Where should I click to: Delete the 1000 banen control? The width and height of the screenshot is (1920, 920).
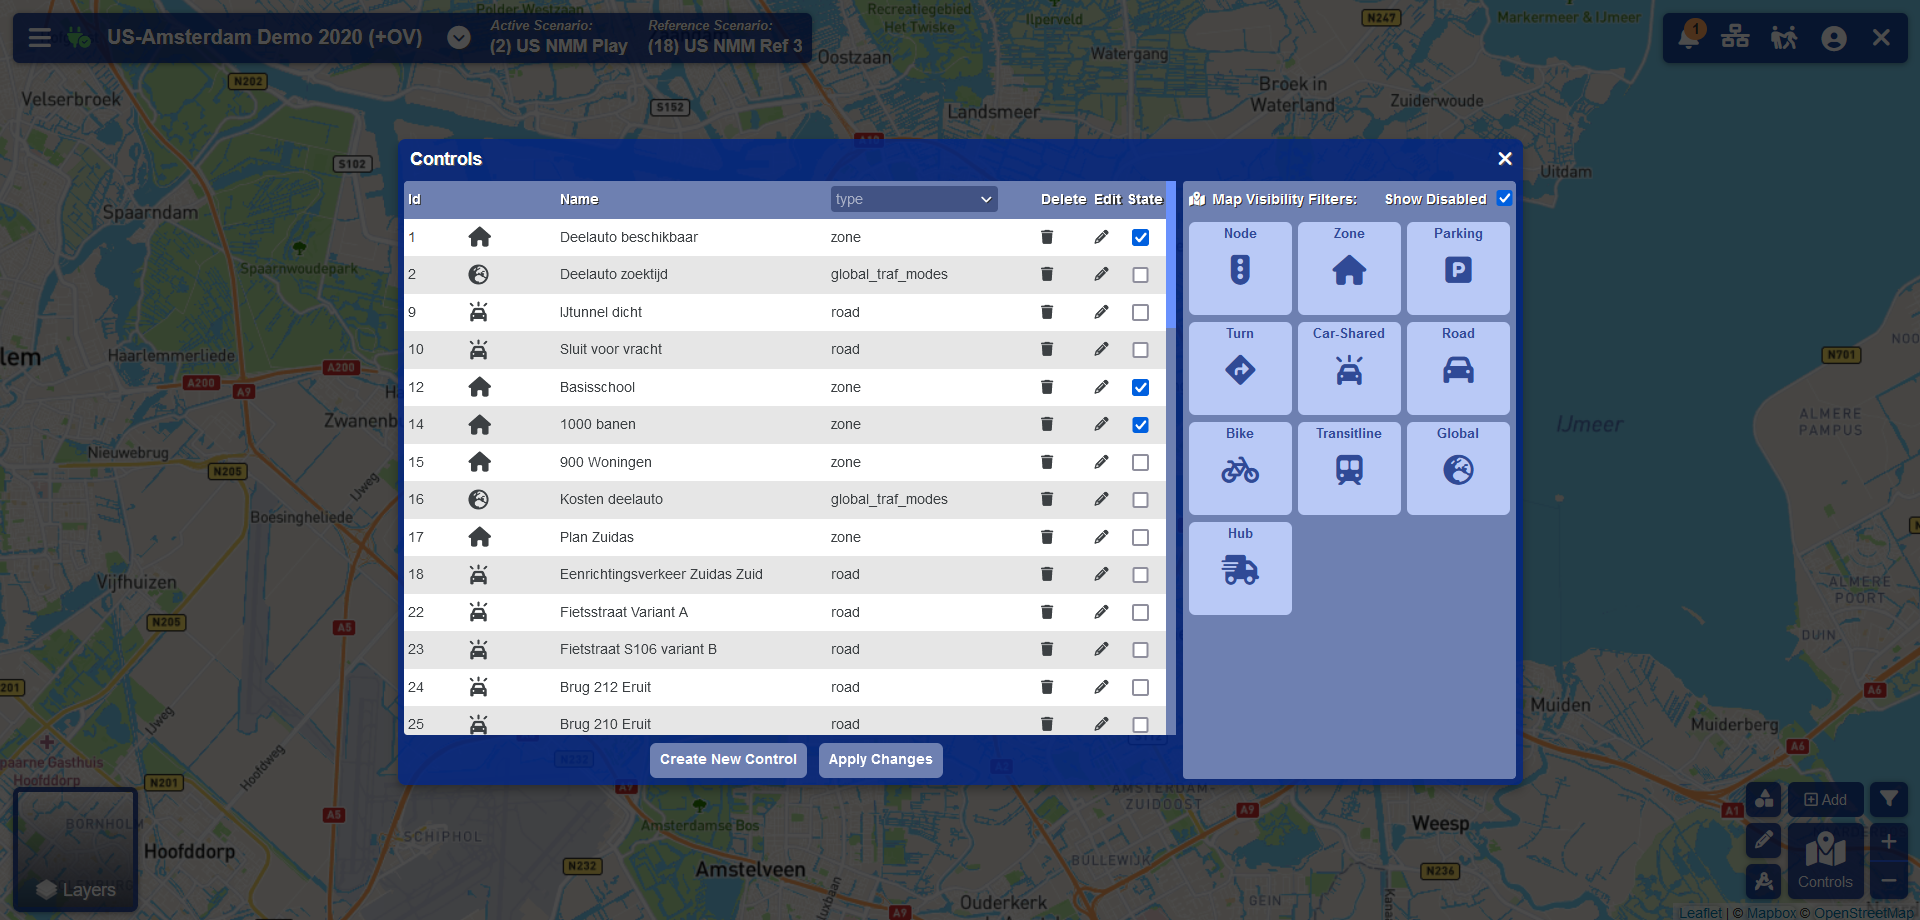1047,424
